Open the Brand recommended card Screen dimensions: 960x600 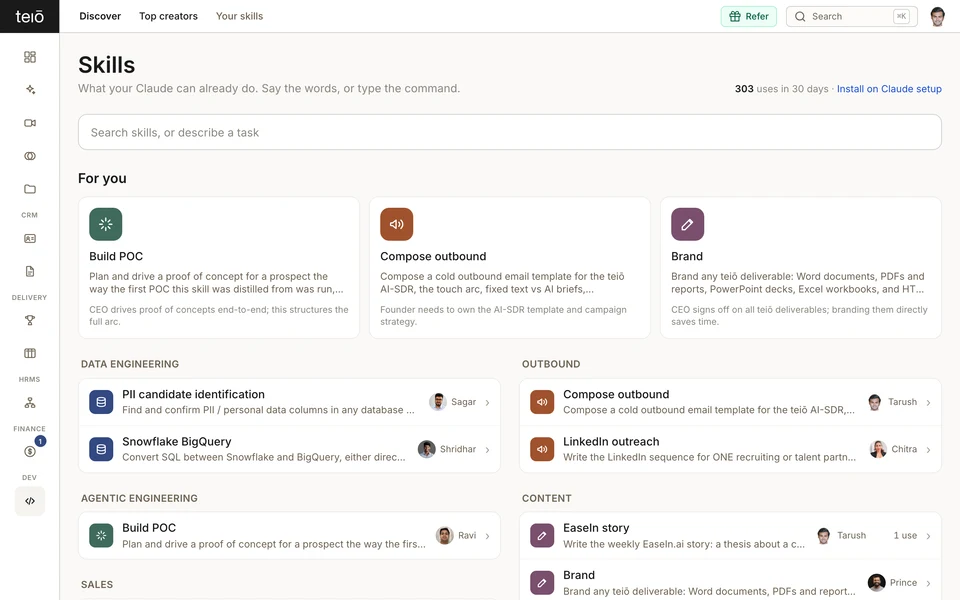pyautogui.click(x=800, y=268)
